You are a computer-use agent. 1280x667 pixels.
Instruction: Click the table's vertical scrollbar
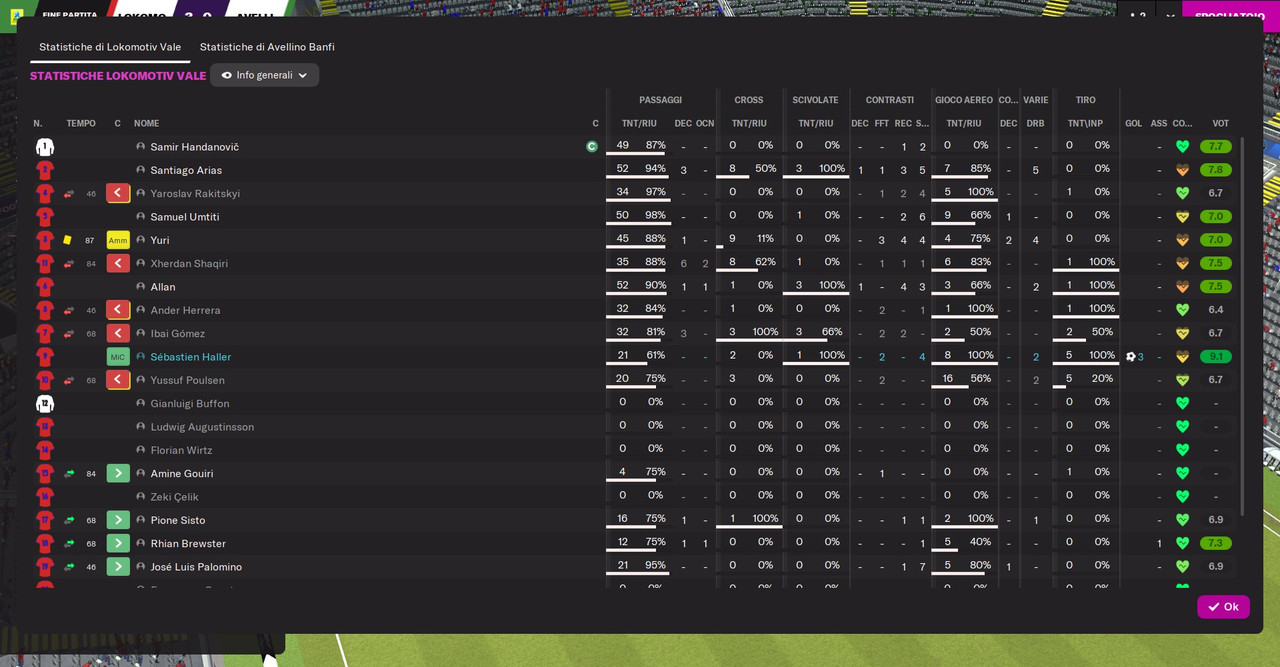pos(1243,327)
